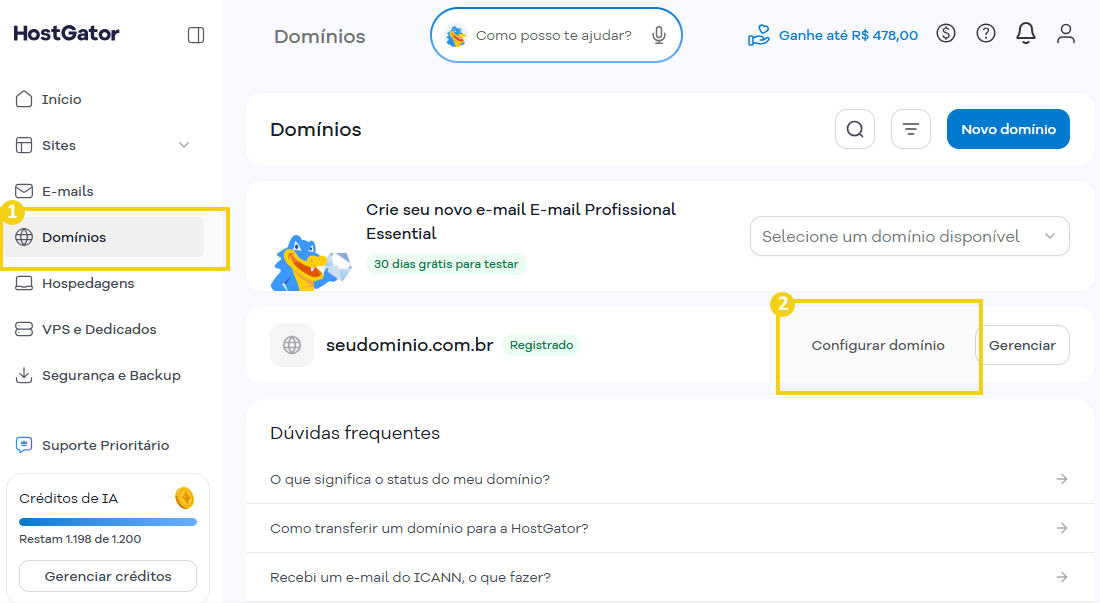Open the billing dollar icon
1100x603 pixels.
(x=946, y=33)
